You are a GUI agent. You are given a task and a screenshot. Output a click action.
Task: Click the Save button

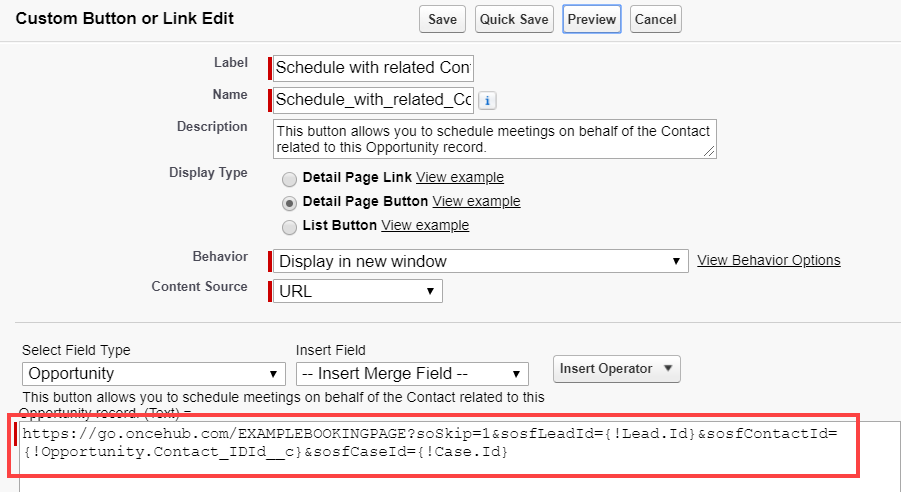[x=442, y=19]
